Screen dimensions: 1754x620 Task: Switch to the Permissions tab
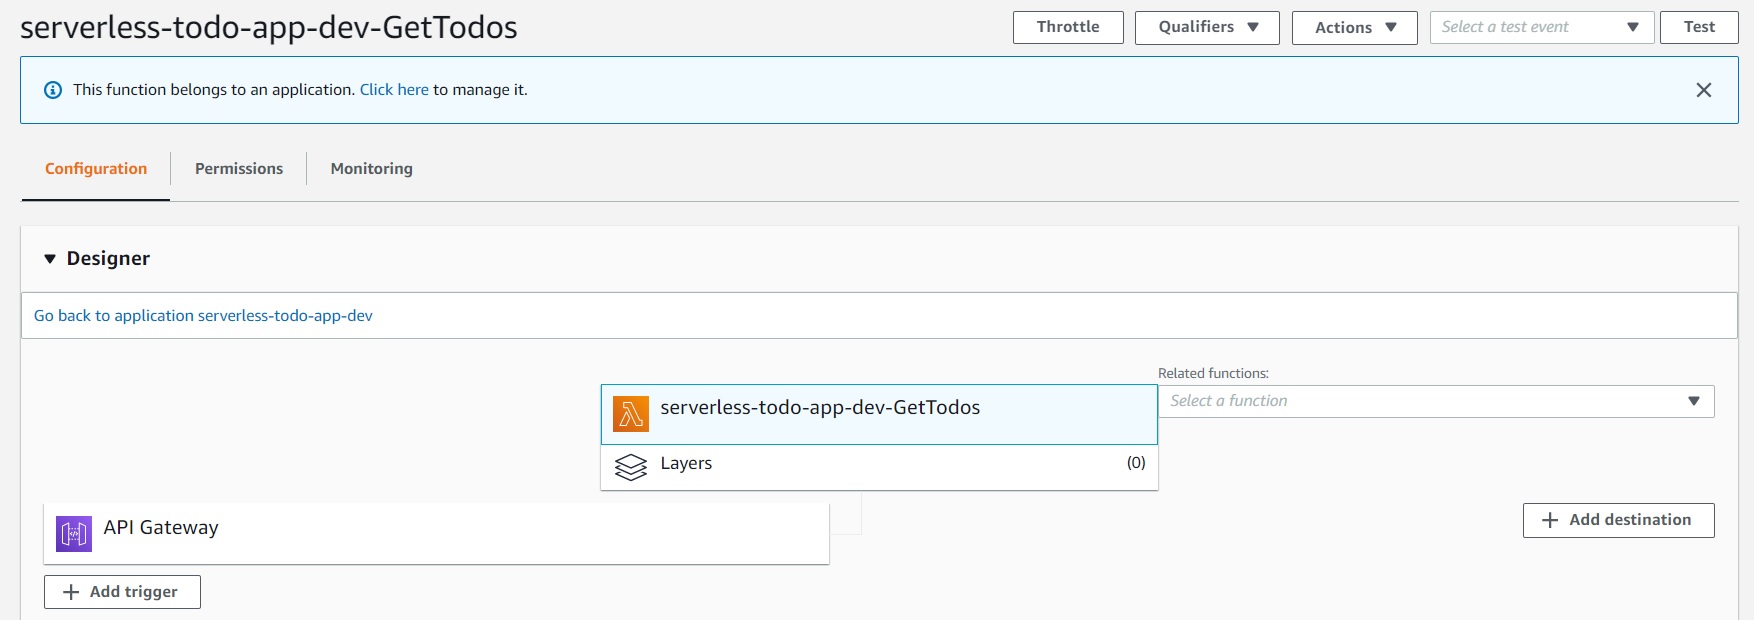tap(239, 169)
